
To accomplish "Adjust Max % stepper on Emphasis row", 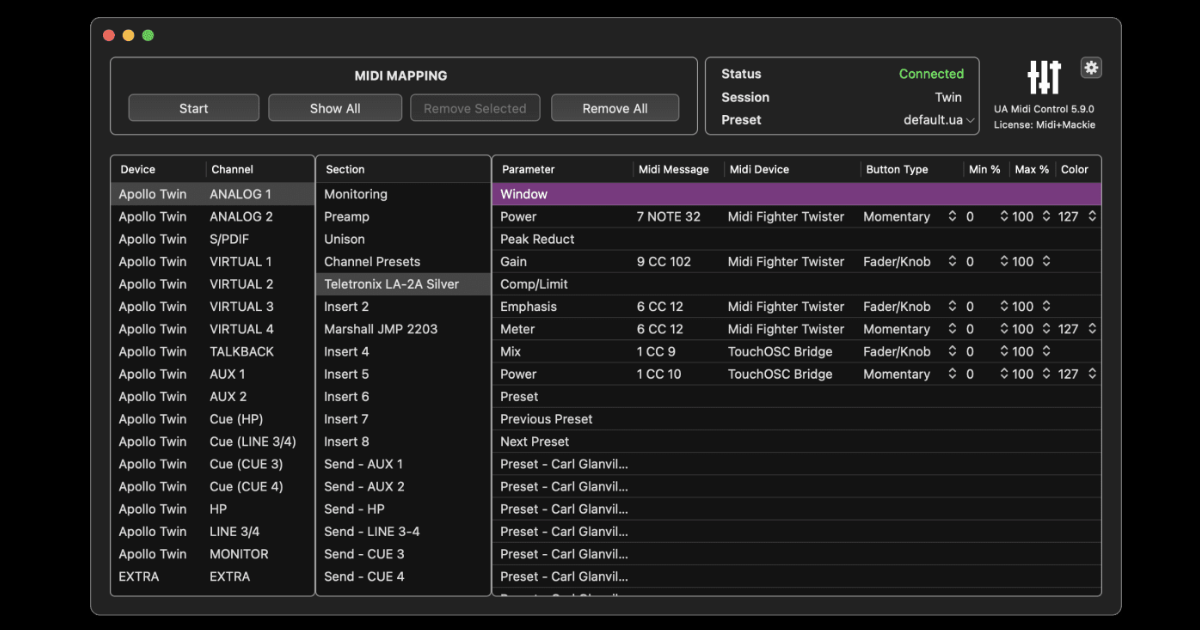I will pos(1046,307).
